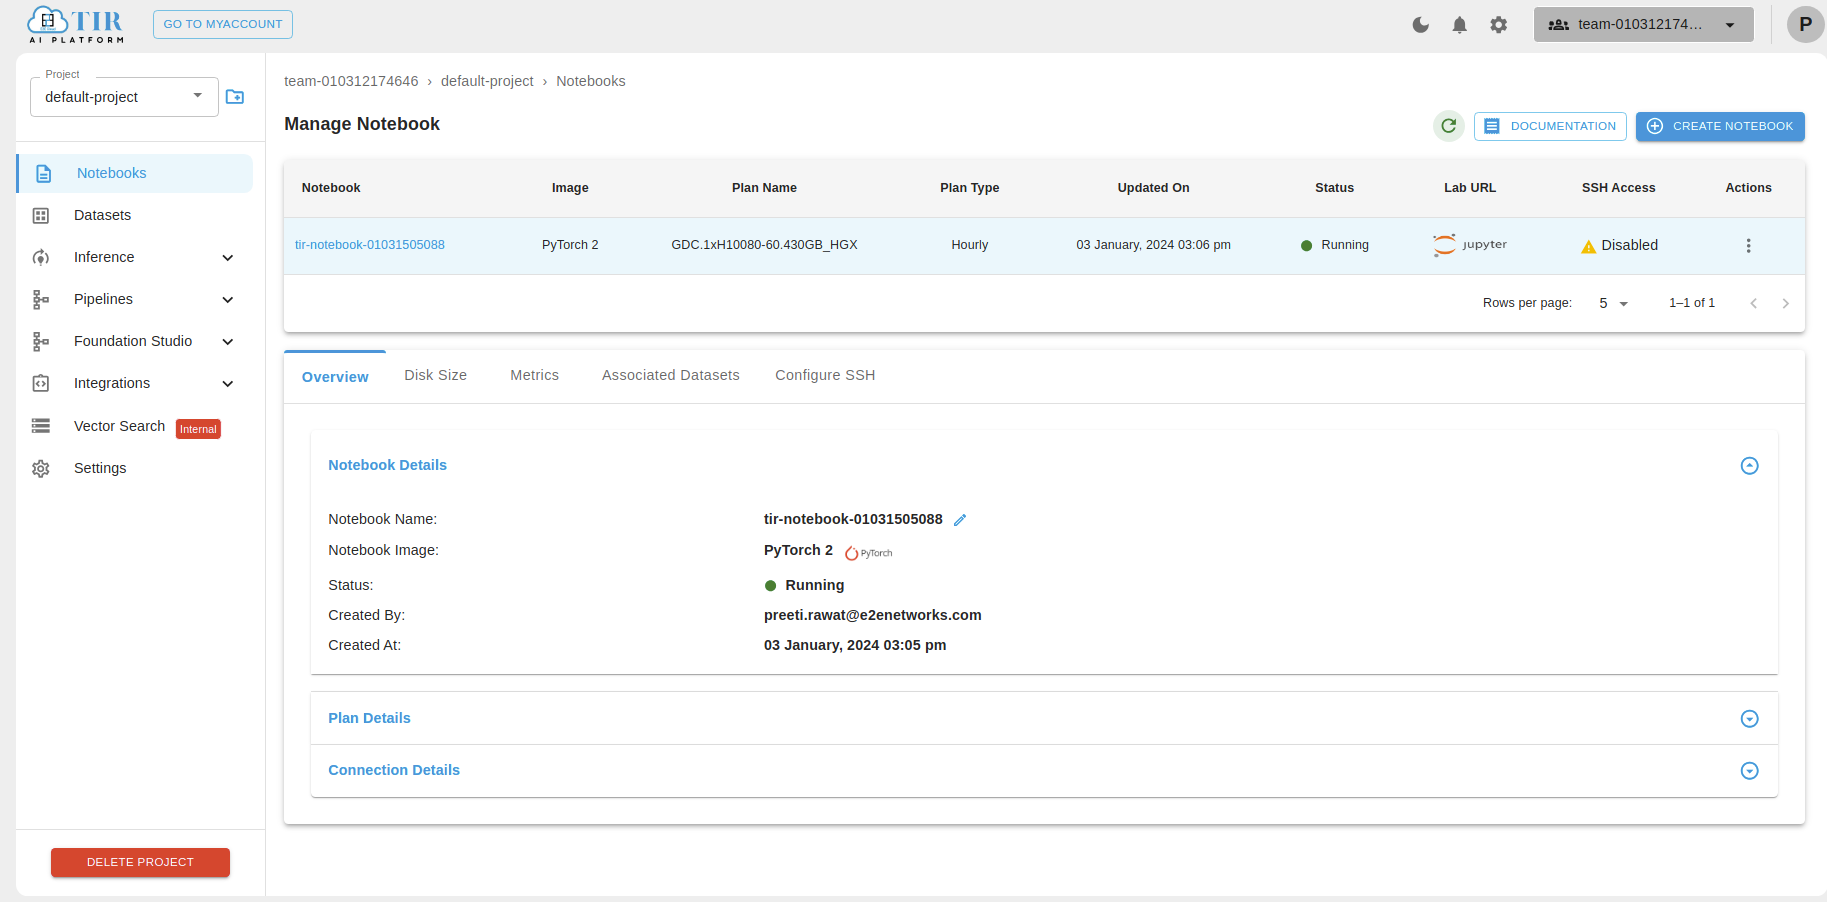
Task: Expand the Pipelines menu chevron
Action: (228, 300)
